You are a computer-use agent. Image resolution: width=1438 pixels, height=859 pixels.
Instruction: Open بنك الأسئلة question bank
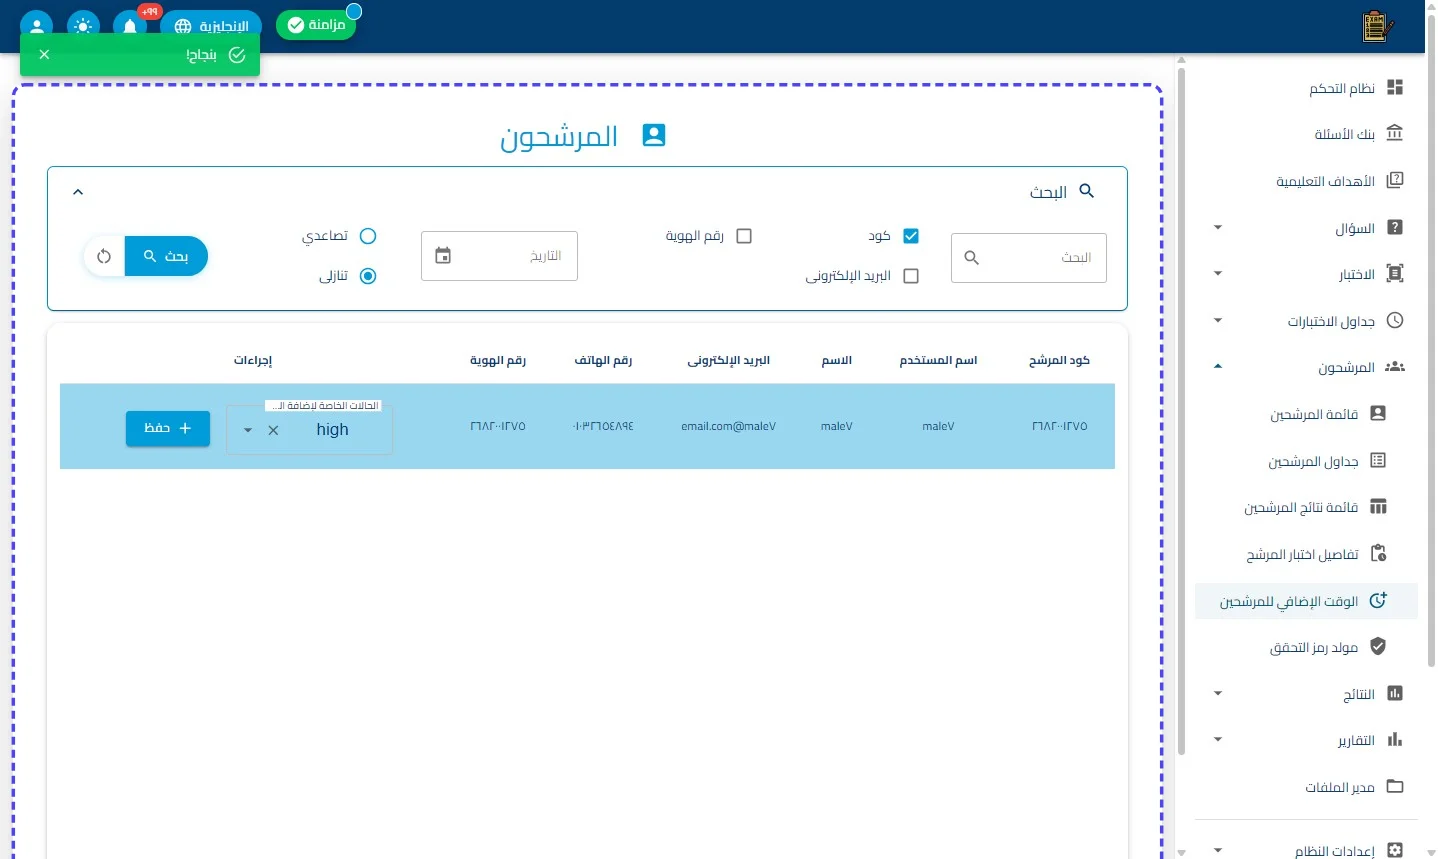coord(1306,134)
